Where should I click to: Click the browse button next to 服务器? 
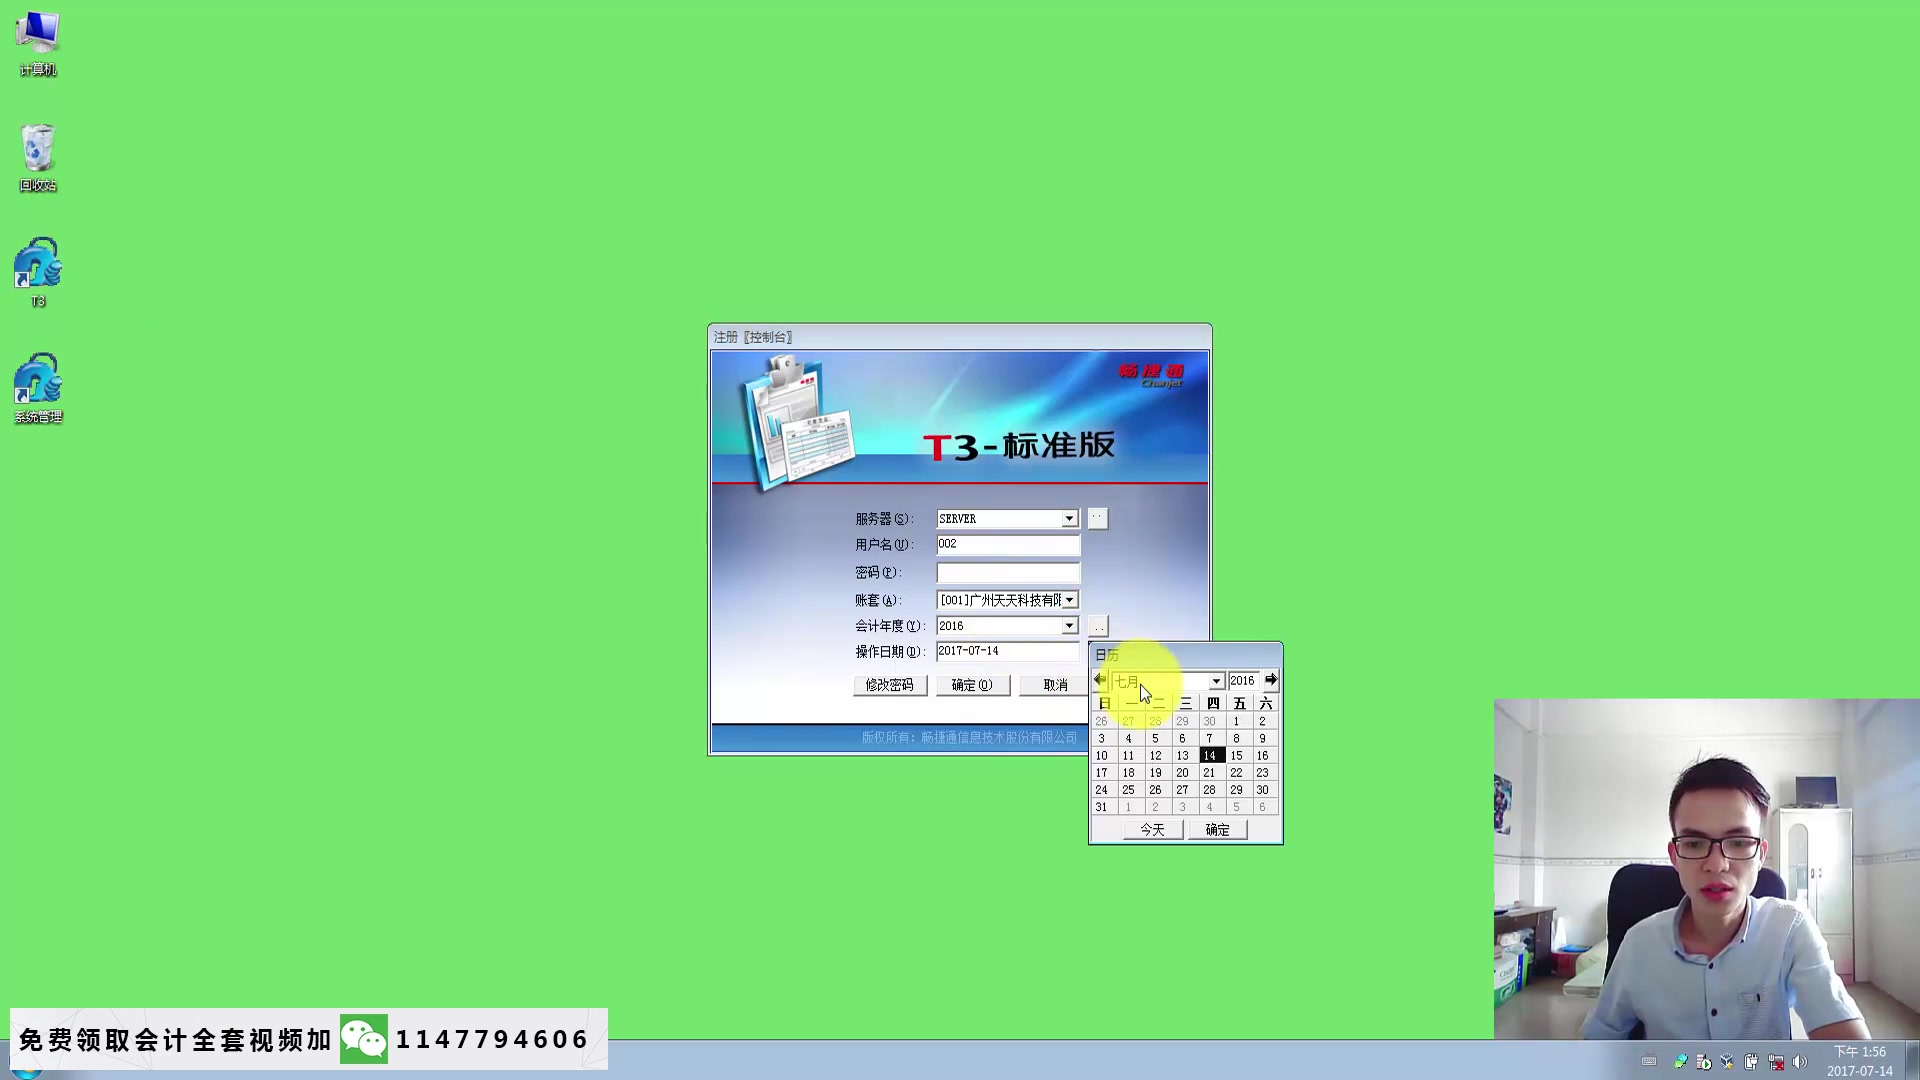[x=1097, y=518]
